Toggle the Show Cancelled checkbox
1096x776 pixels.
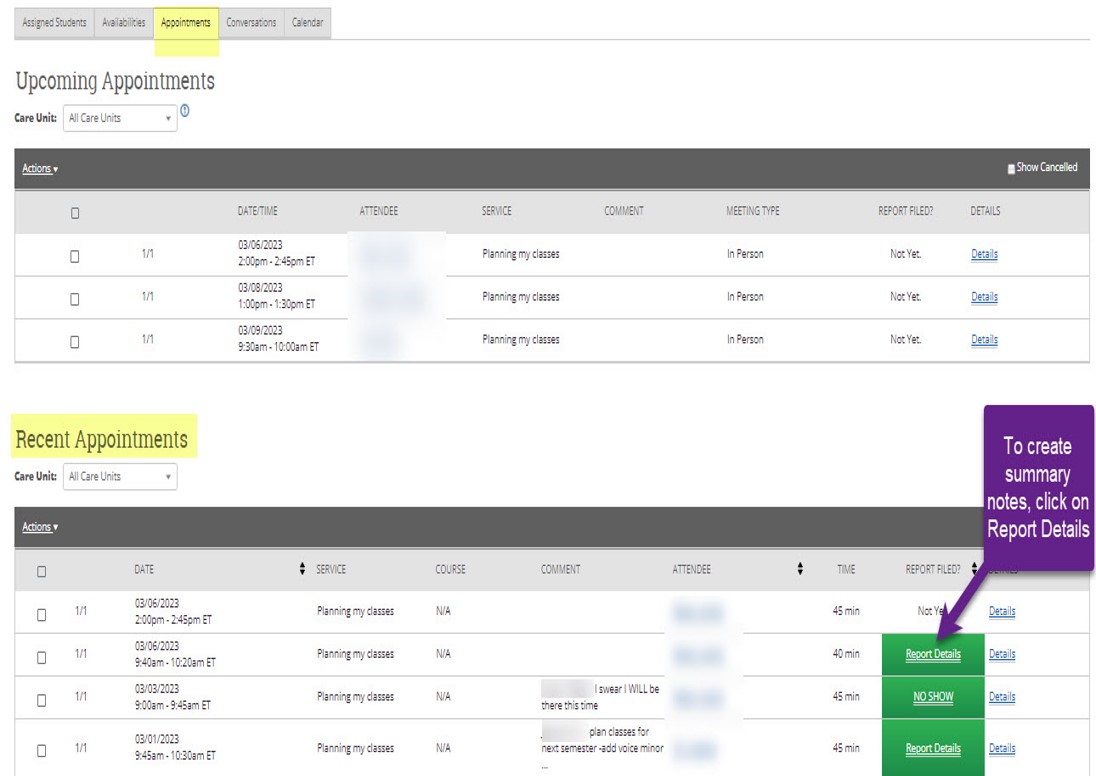tap(1011, 168)
